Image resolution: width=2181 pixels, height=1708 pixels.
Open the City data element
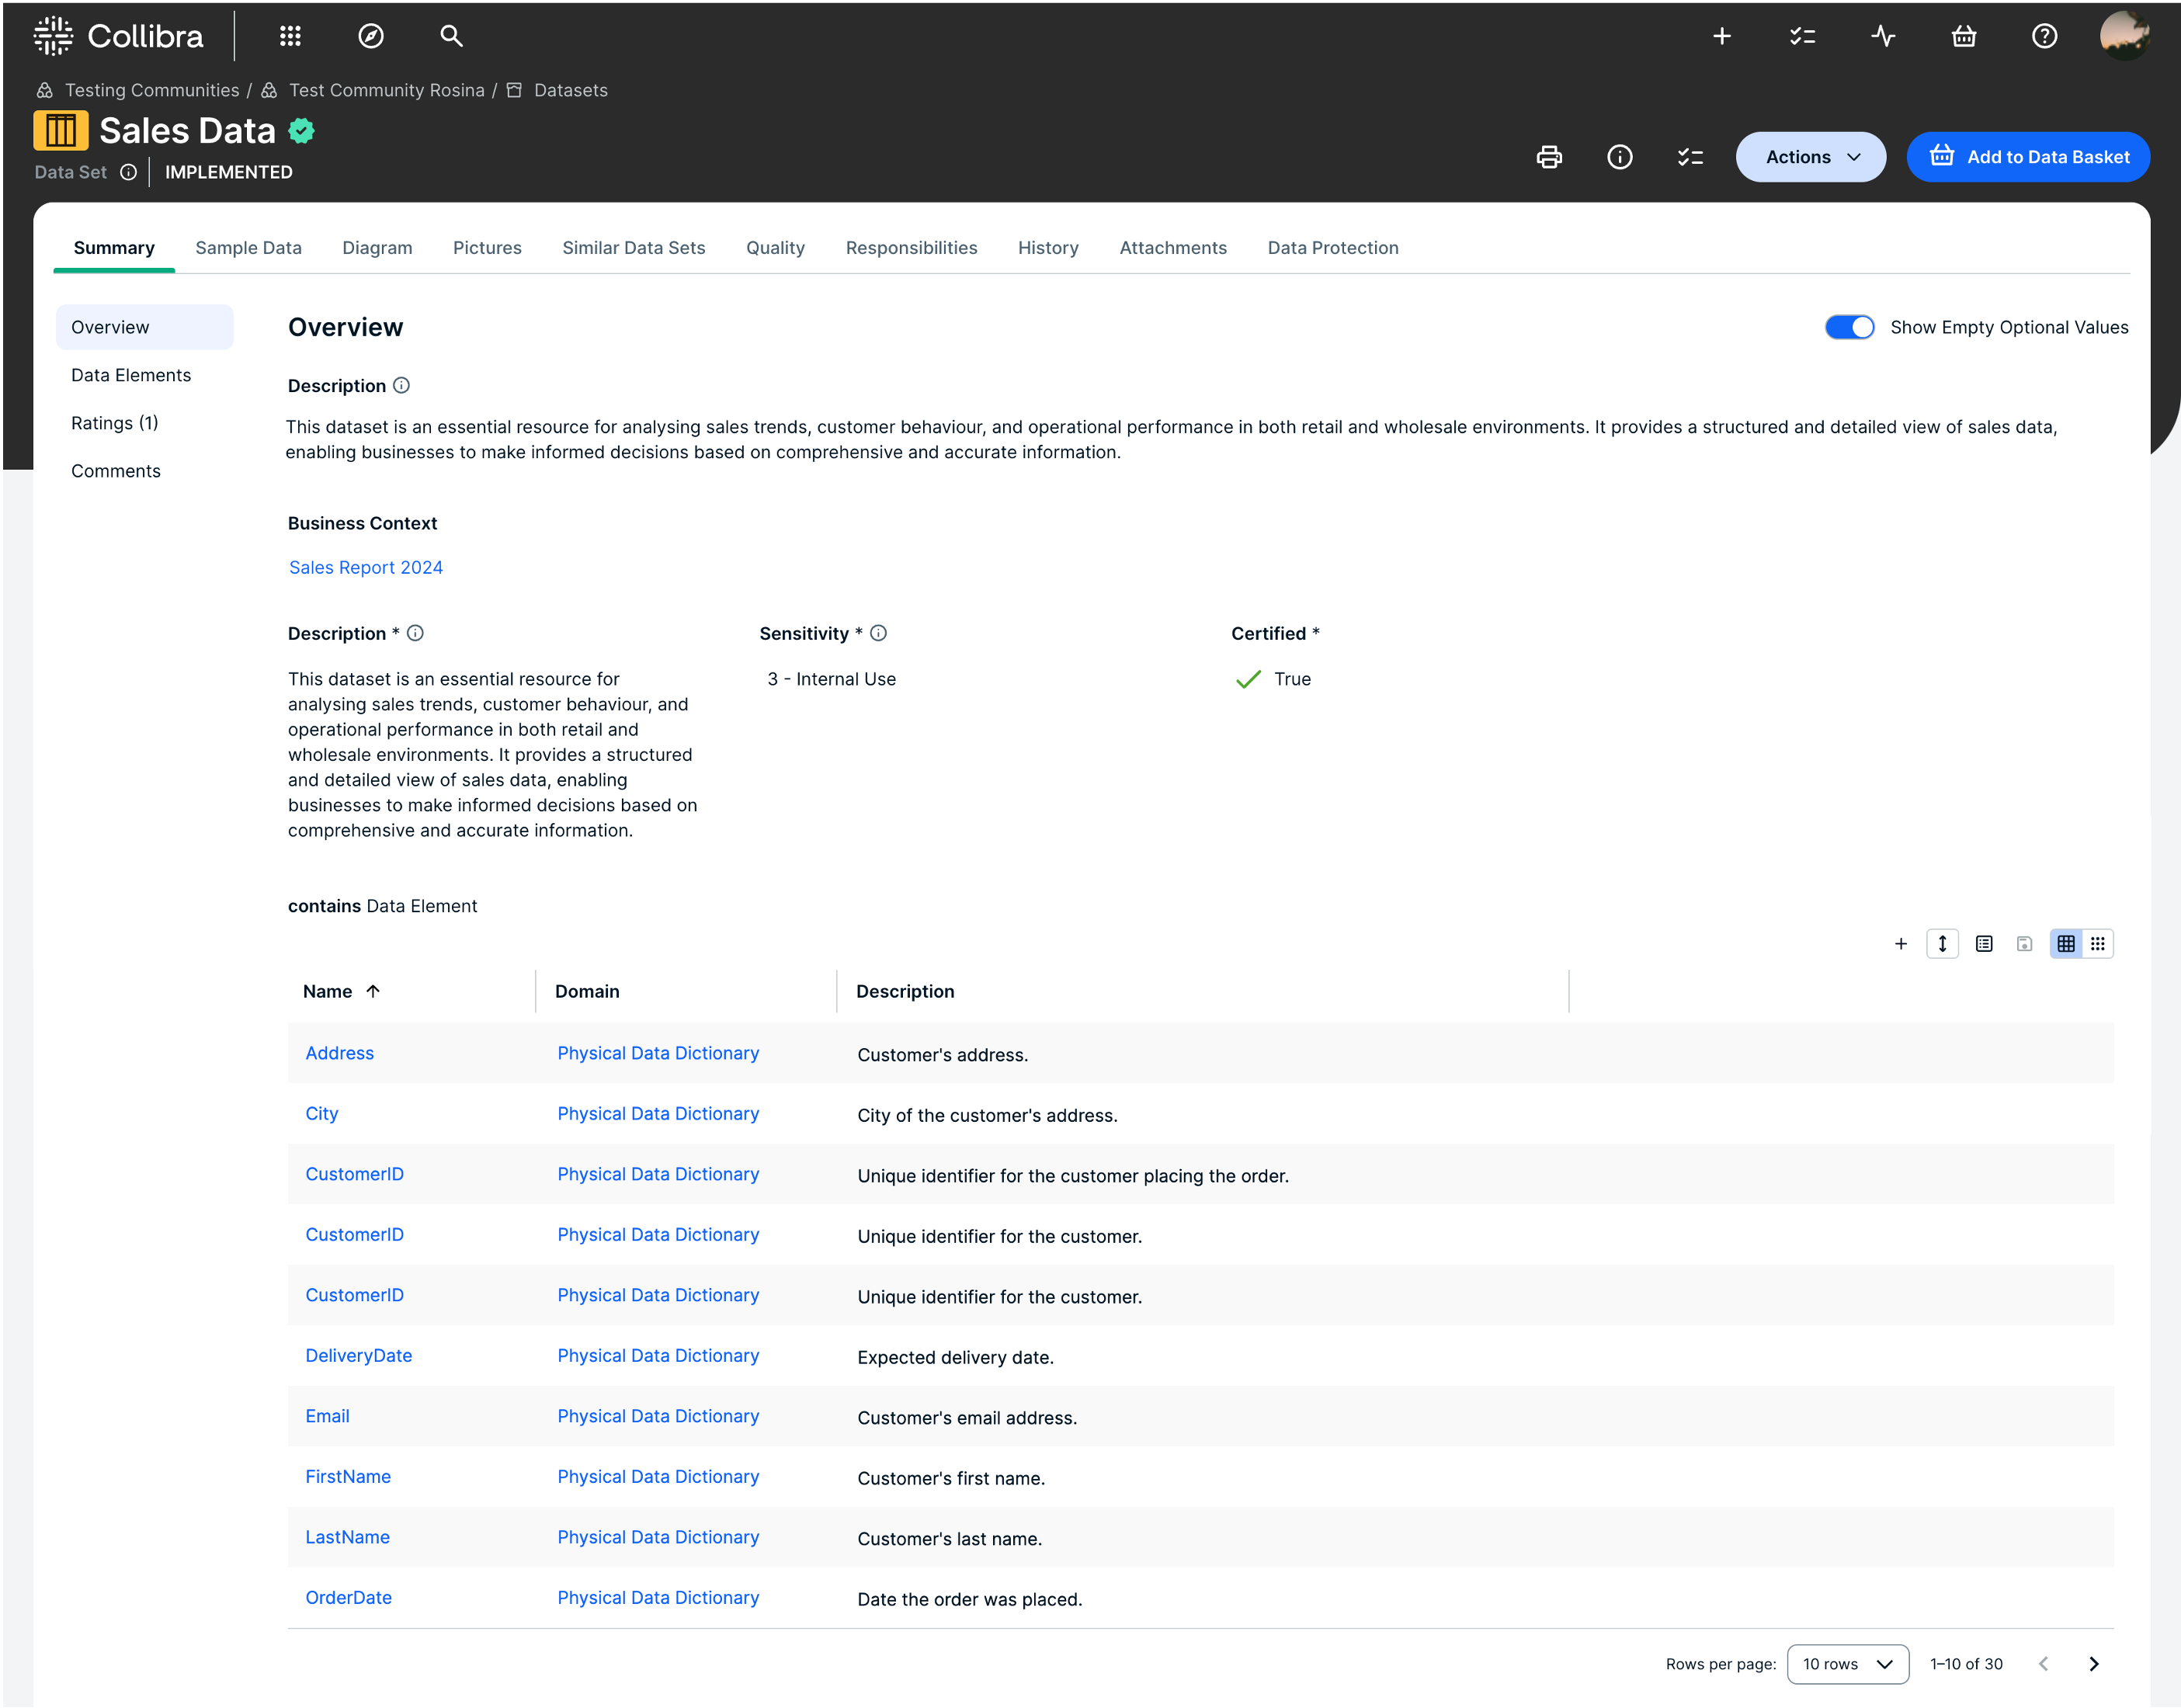coord(321,1114)
